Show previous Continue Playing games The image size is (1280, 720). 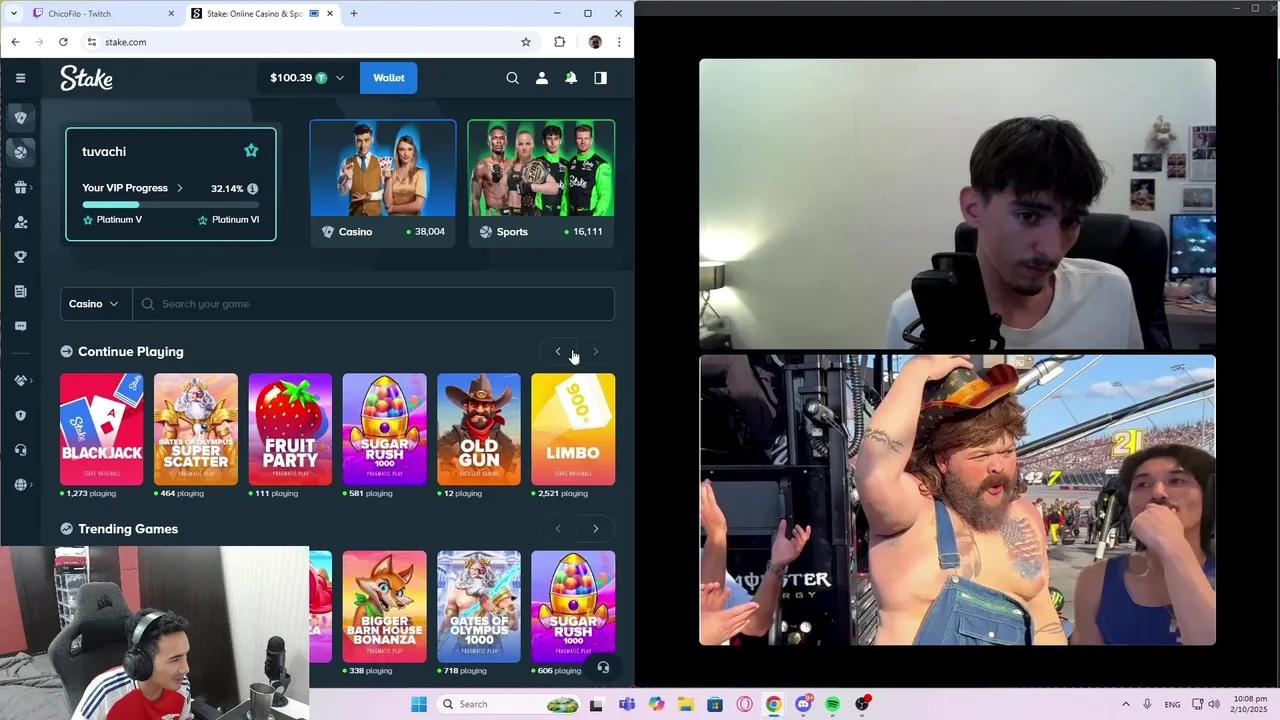click(558, 352)
